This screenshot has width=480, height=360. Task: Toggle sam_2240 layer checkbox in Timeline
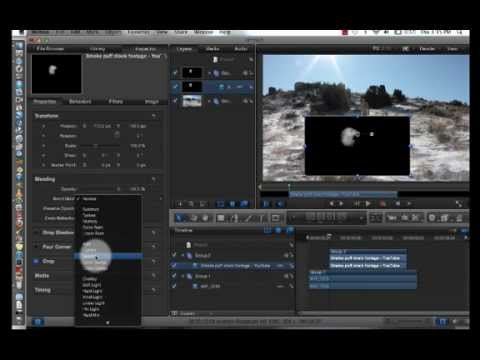(174, 286)
